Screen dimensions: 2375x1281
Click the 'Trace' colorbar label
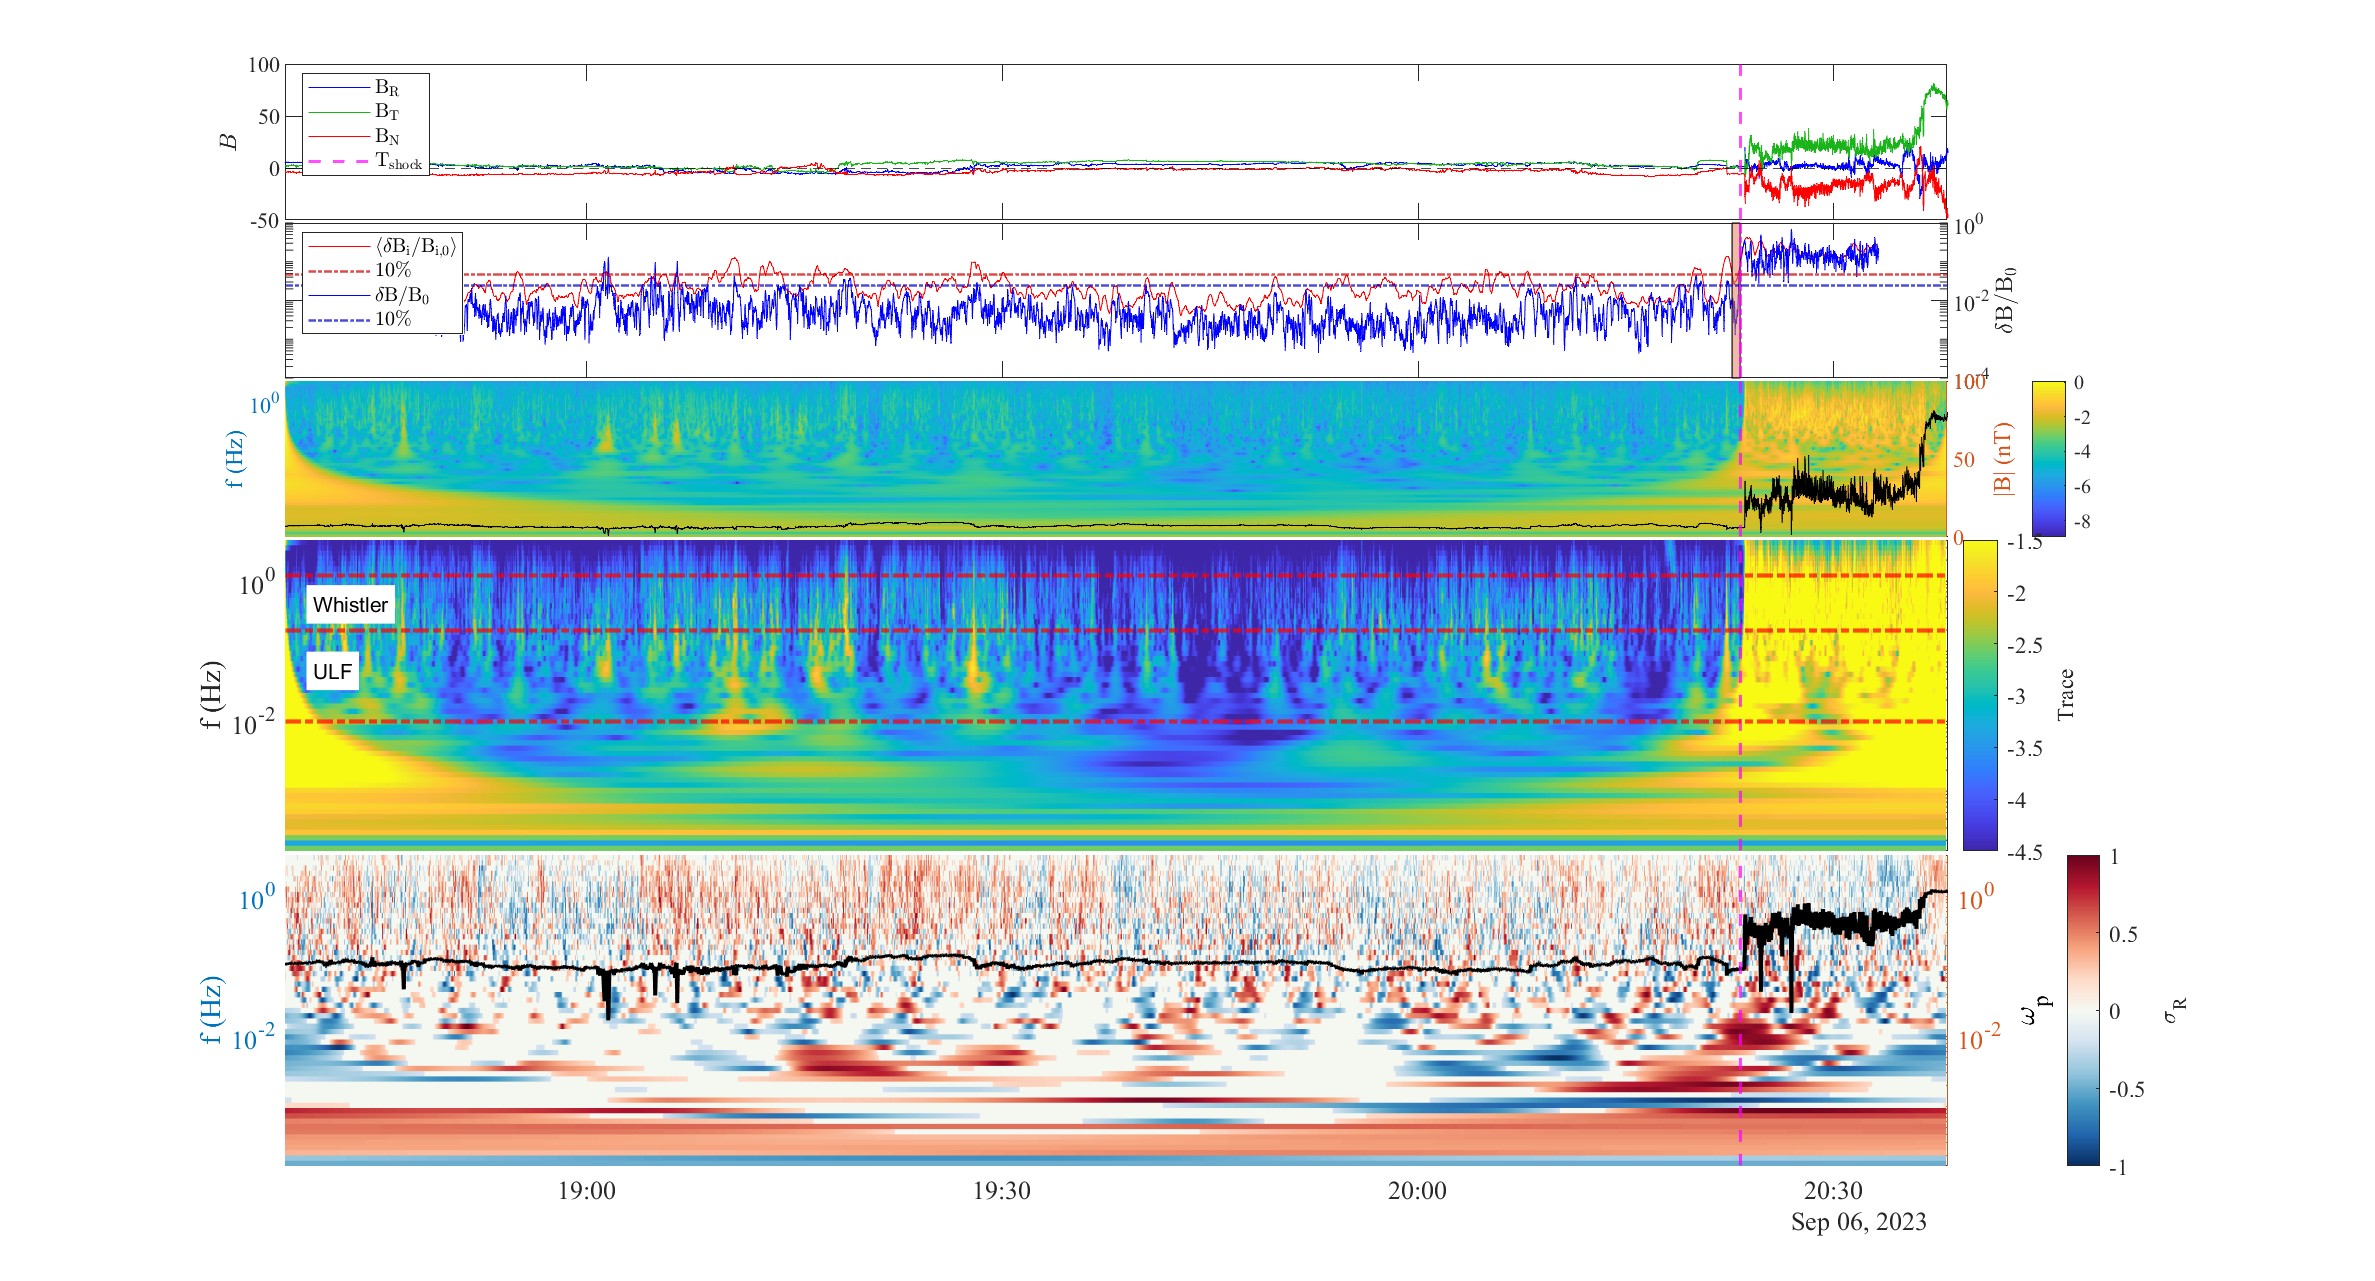tap(2066, 695)
